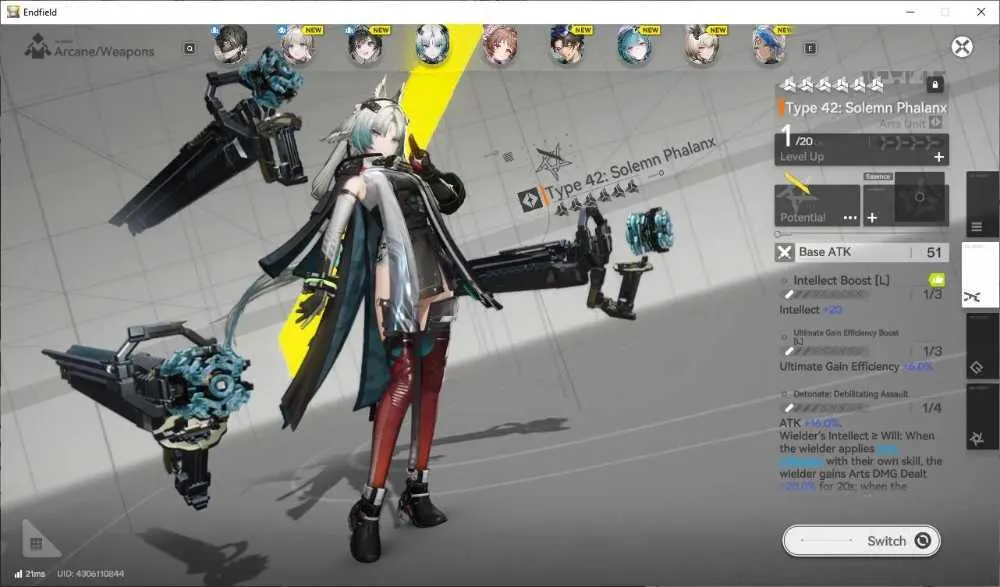Screen dimensions: 1000x587
Task: Click the Intellect Boost [L] rank bar
Action: pos(825,295)
